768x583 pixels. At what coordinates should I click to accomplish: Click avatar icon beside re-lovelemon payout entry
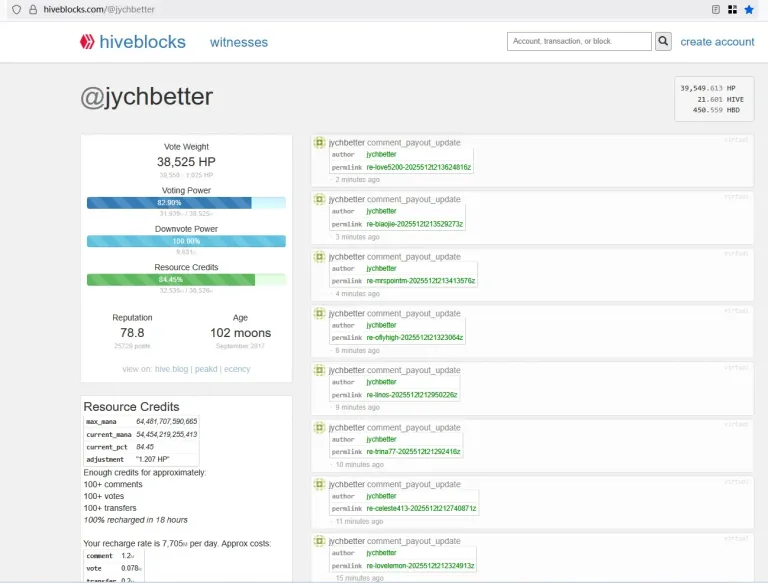click(x=319, y=541)
